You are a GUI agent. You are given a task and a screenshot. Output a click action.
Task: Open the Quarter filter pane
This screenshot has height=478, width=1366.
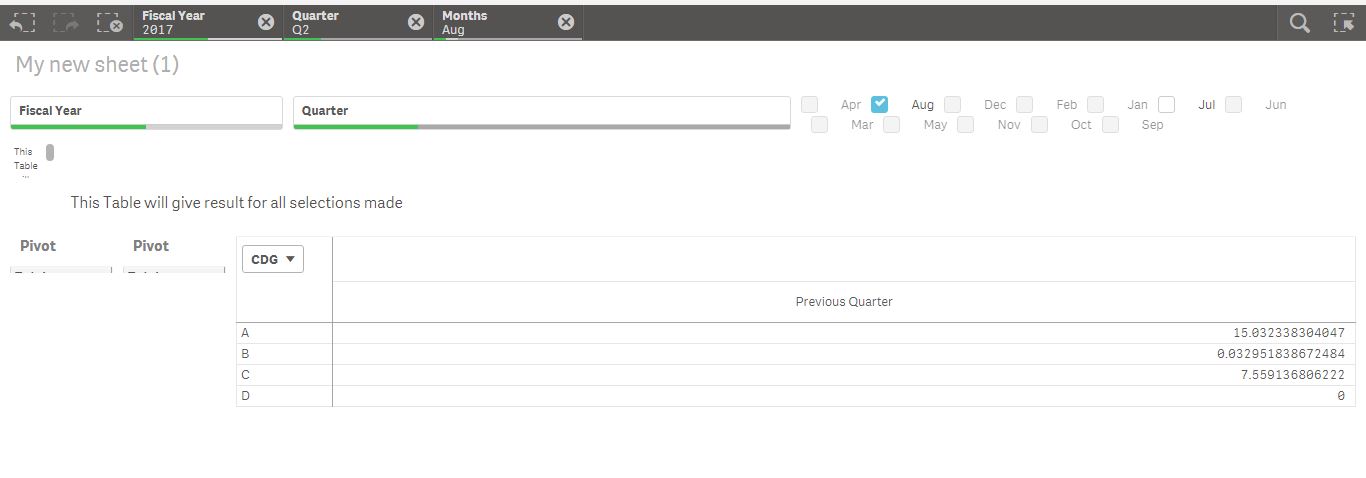pos(541,111)
